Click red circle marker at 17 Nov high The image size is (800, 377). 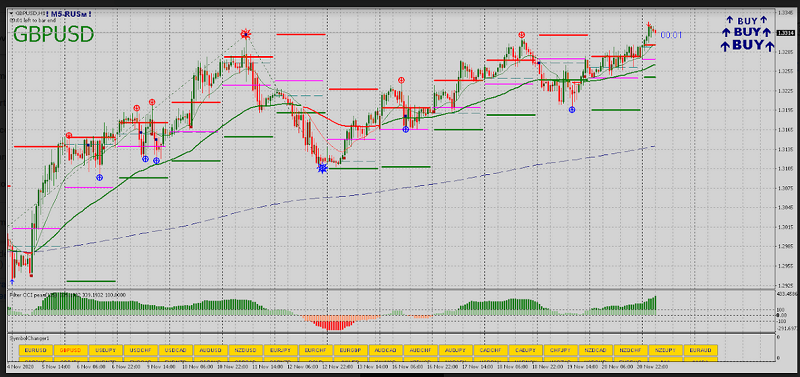[x=521, y=35]
